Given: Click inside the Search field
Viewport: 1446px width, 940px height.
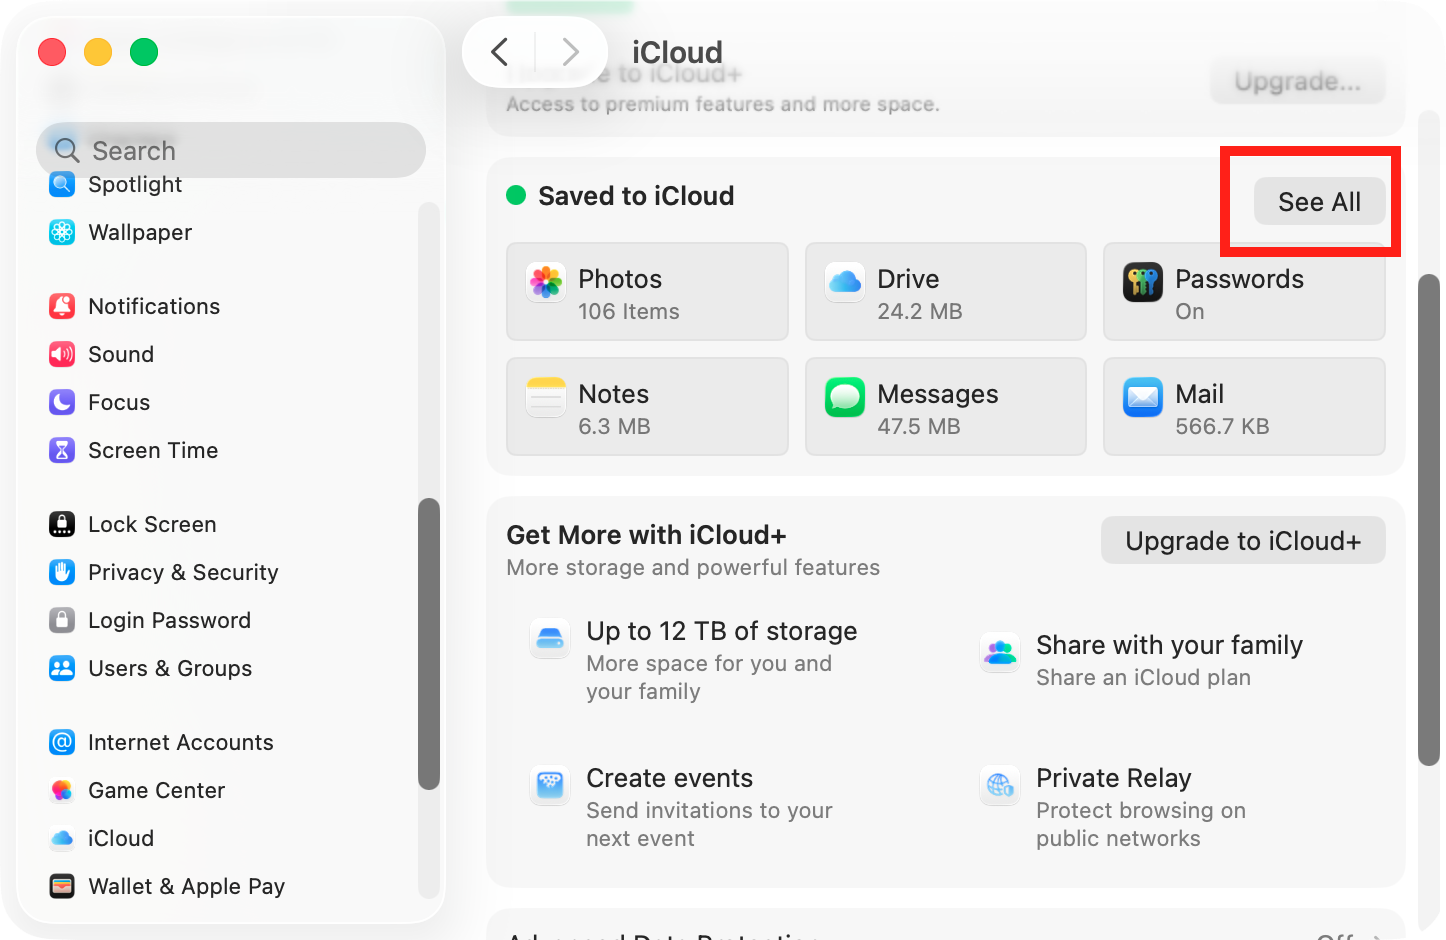Looking at the screenshot, I should [x=230, y=150].
